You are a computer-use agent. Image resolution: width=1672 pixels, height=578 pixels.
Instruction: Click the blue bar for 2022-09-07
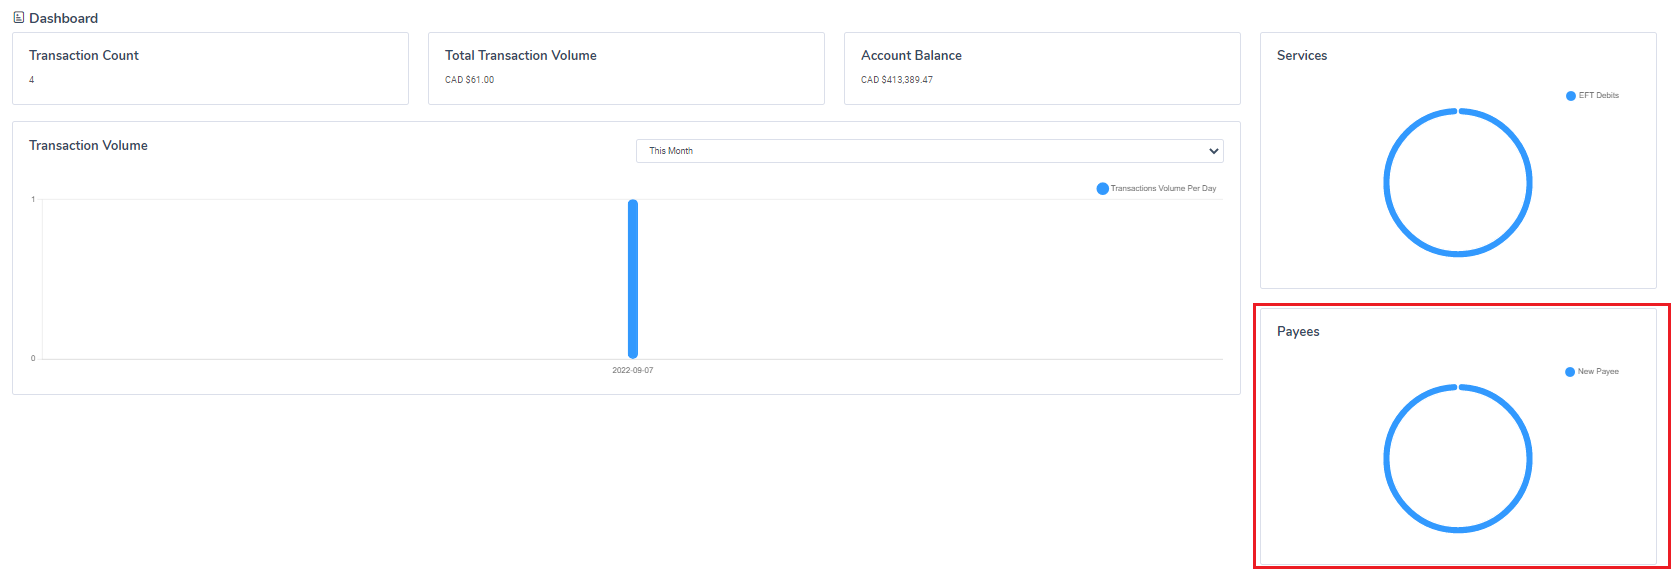(633, 279)
